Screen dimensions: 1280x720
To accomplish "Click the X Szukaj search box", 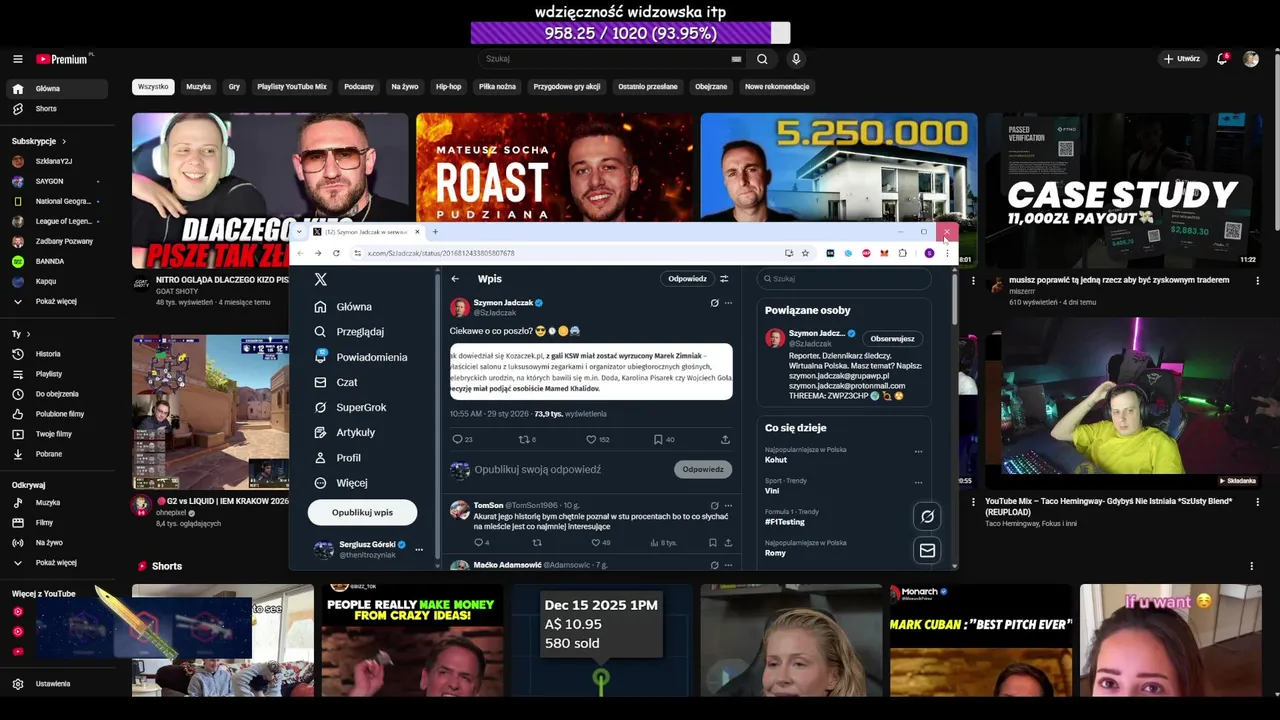I will pos(843,279).
